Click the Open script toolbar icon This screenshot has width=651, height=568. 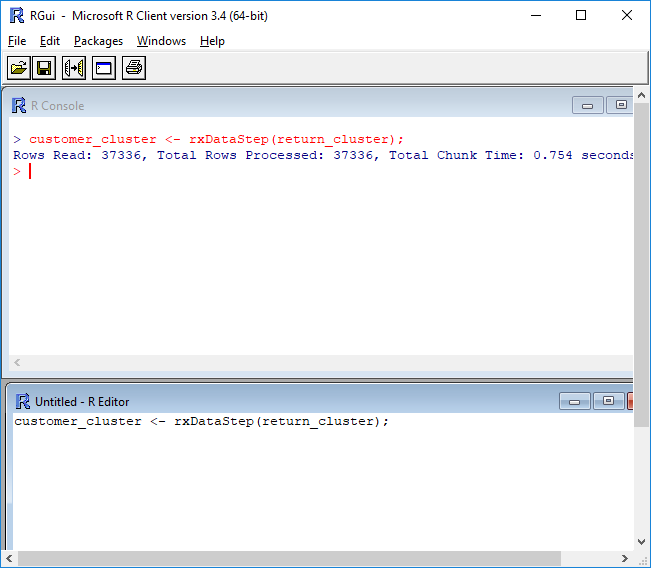19,68
